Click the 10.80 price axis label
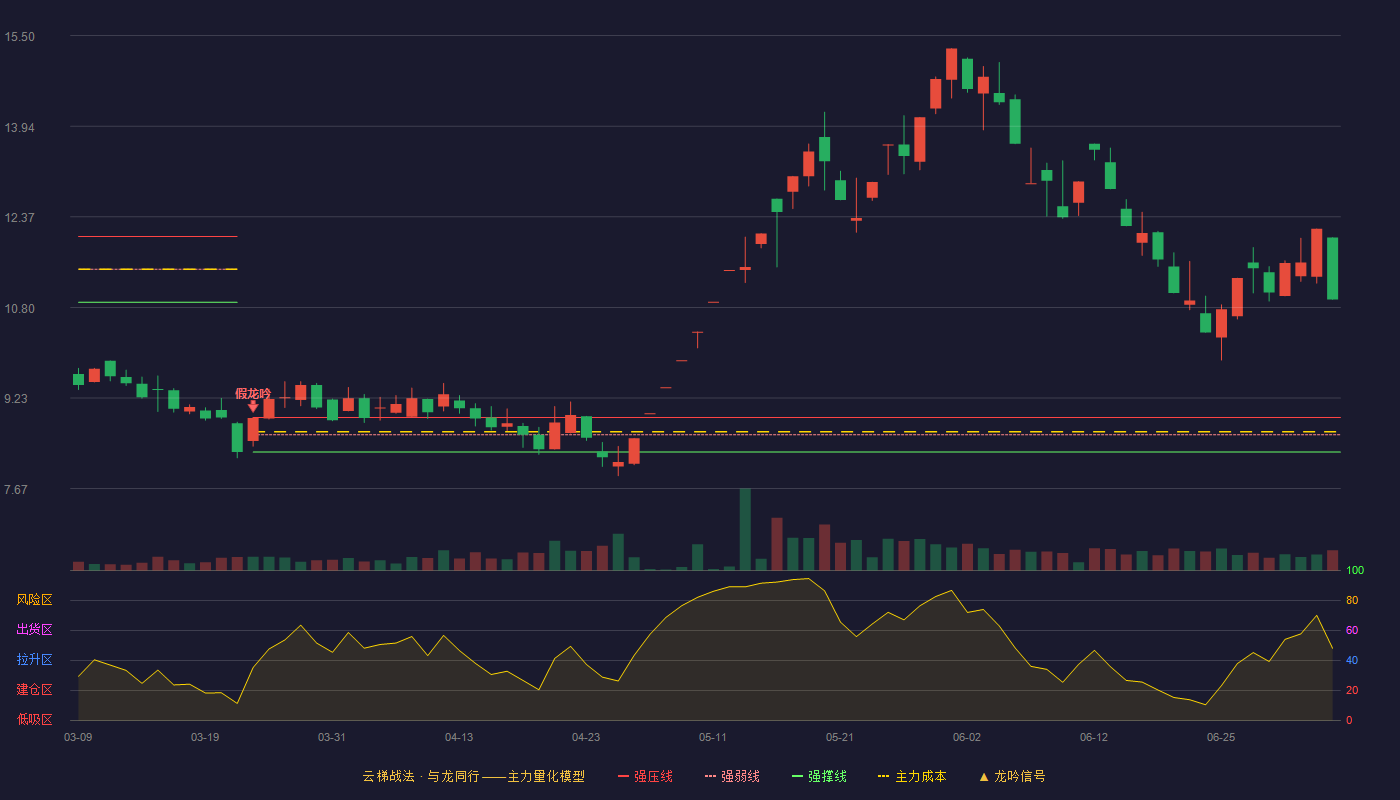 coord(19,308)
